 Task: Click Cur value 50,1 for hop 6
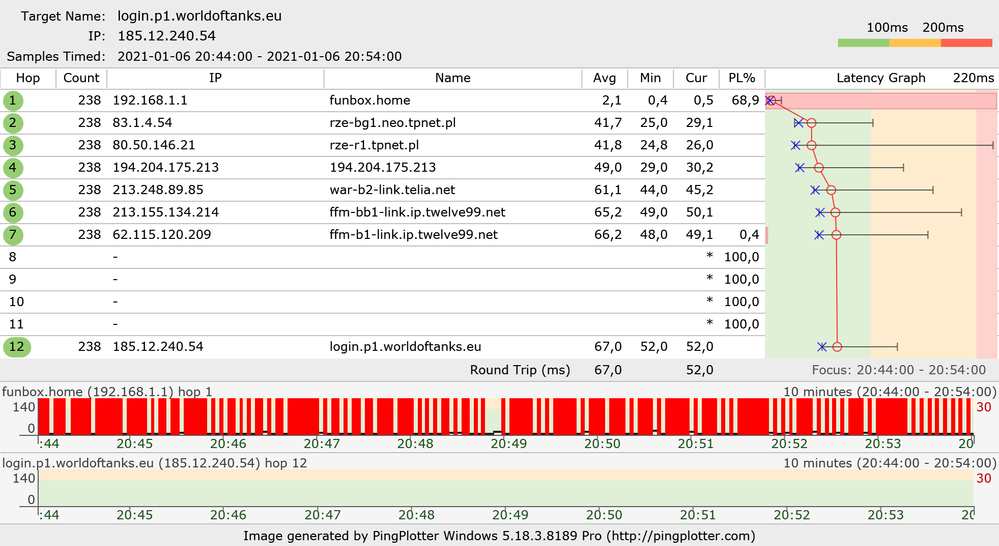[x=700, y=212]
